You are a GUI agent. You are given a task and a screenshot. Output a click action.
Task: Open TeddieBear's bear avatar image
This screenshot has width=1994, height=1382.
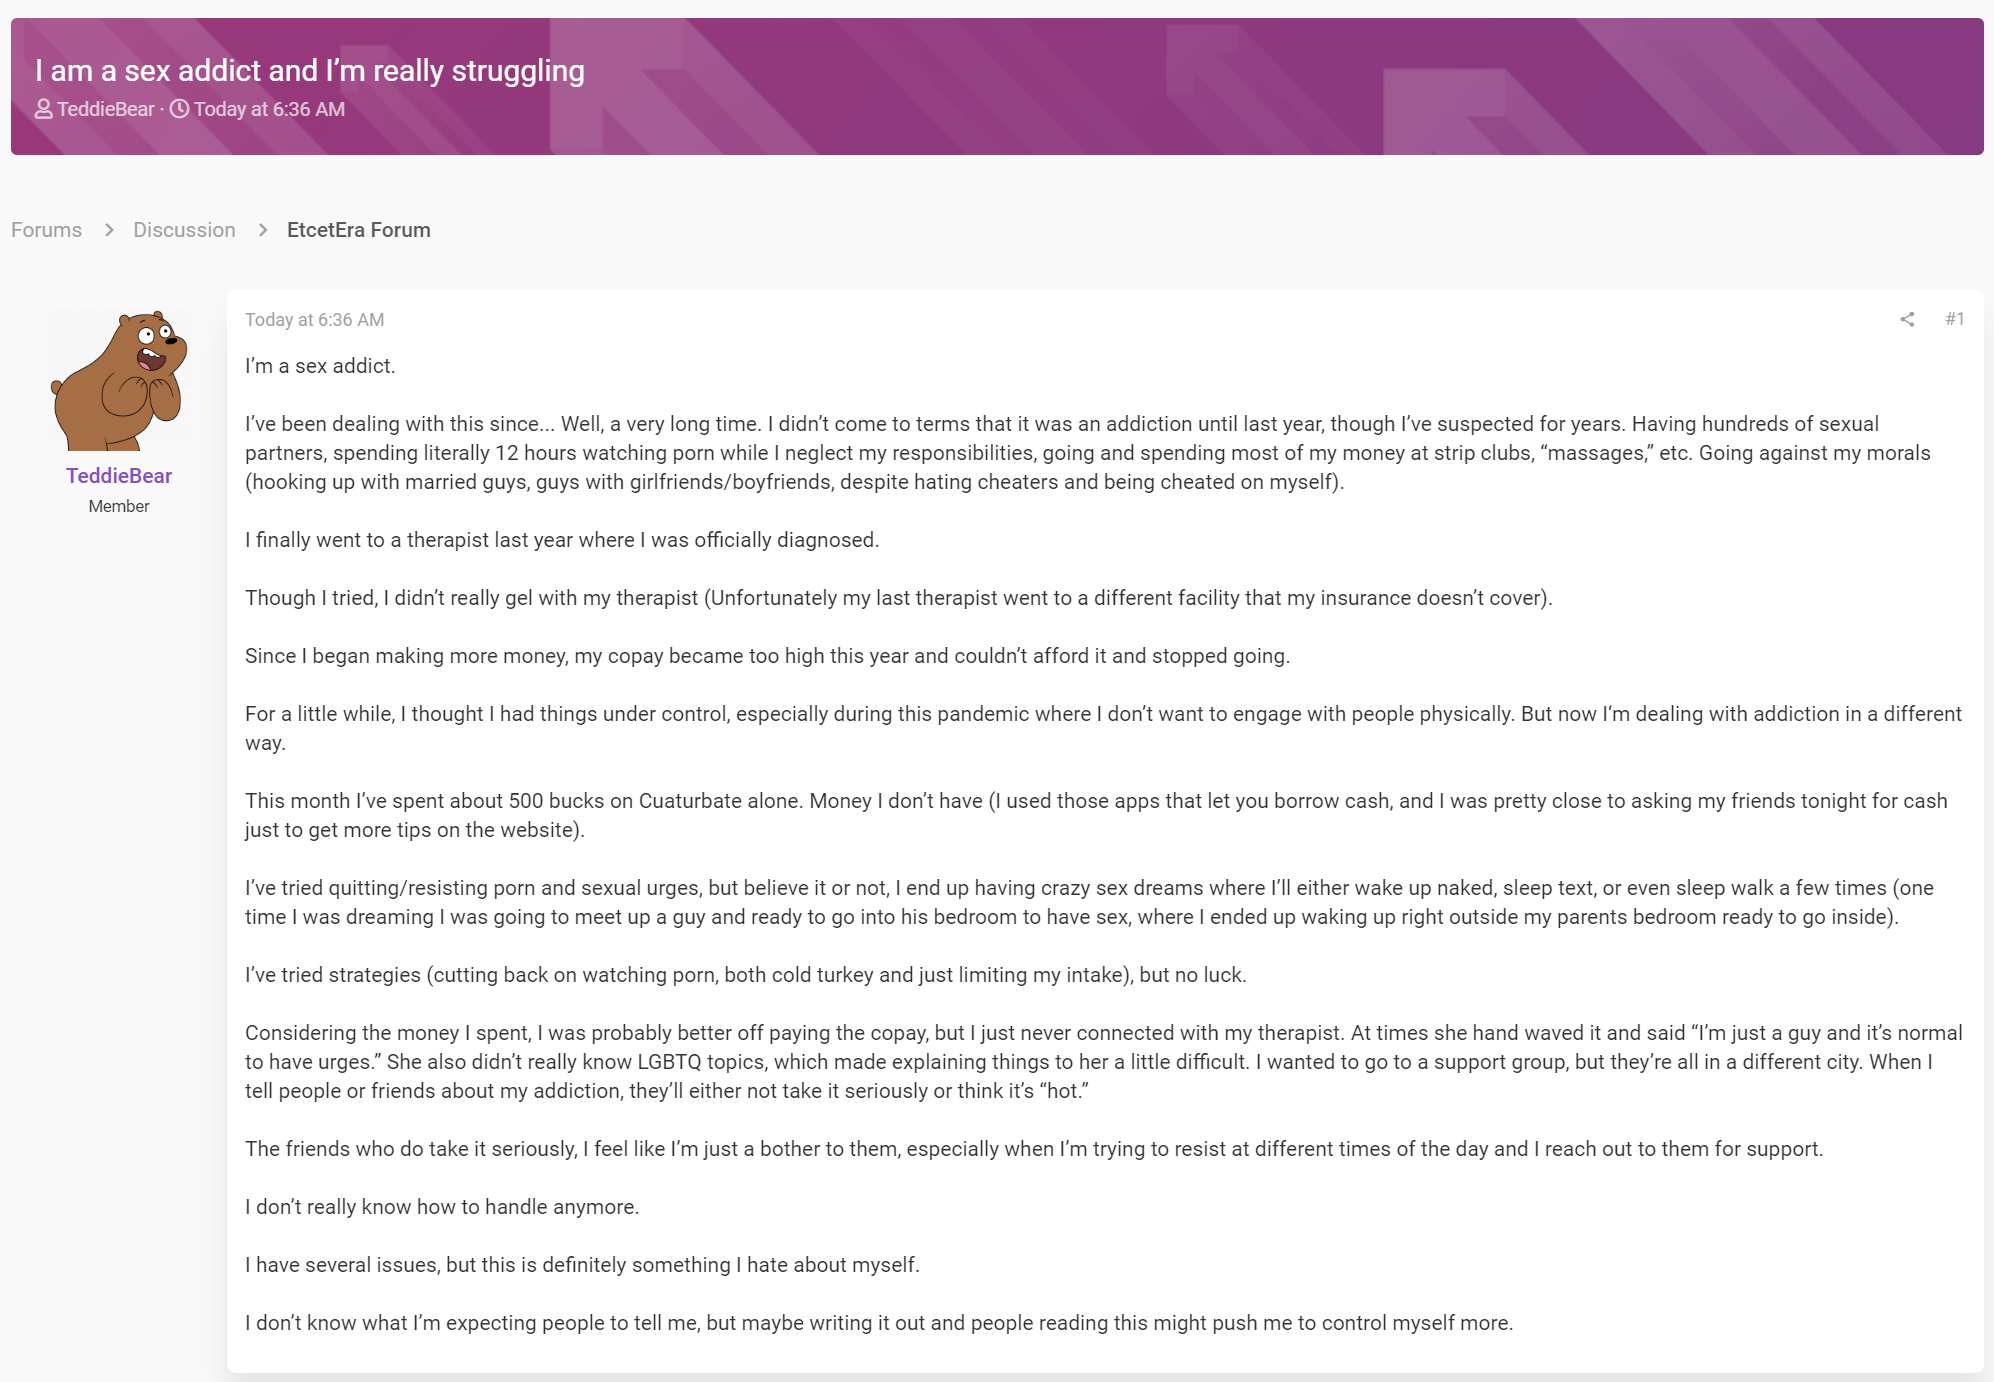[x=119, y=379]
